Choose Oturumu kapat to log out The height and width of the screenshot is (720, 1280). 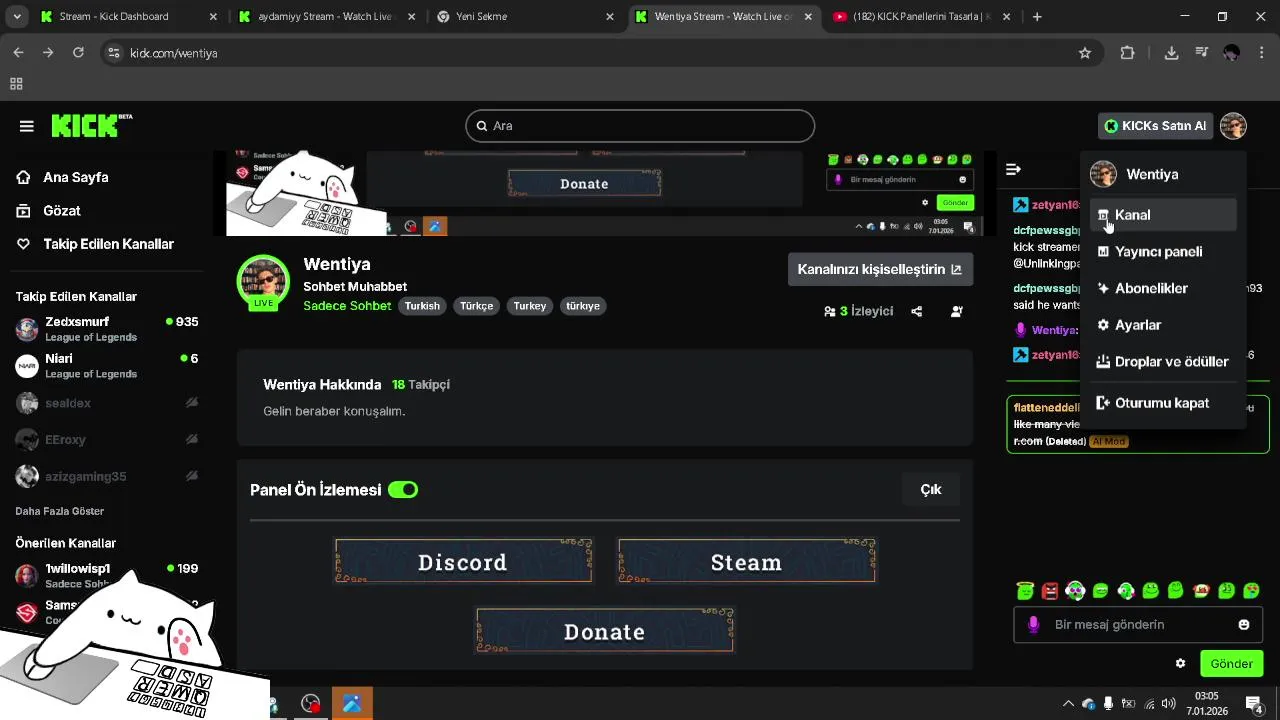tap(1162, 403)
